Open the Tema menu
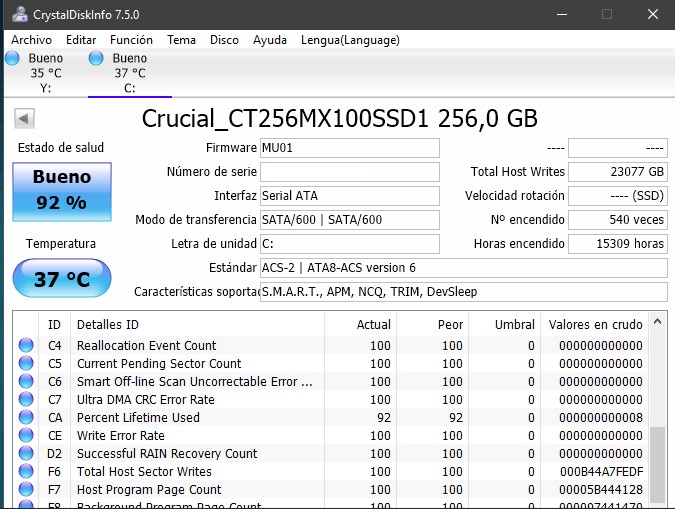Image resolution: width=675 pixels, height=509 pixels. point(181,40)
